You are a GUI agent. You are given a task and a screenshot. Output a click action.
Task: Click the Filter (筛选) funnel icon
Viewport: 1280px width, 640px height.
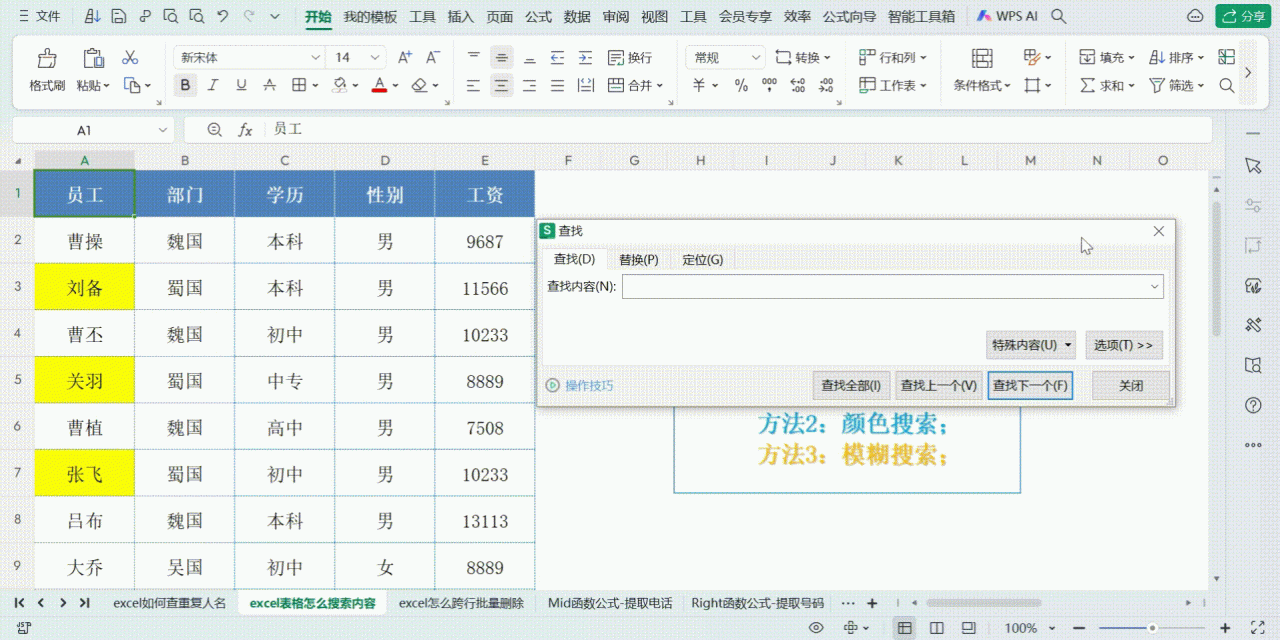pos(1157,86)
